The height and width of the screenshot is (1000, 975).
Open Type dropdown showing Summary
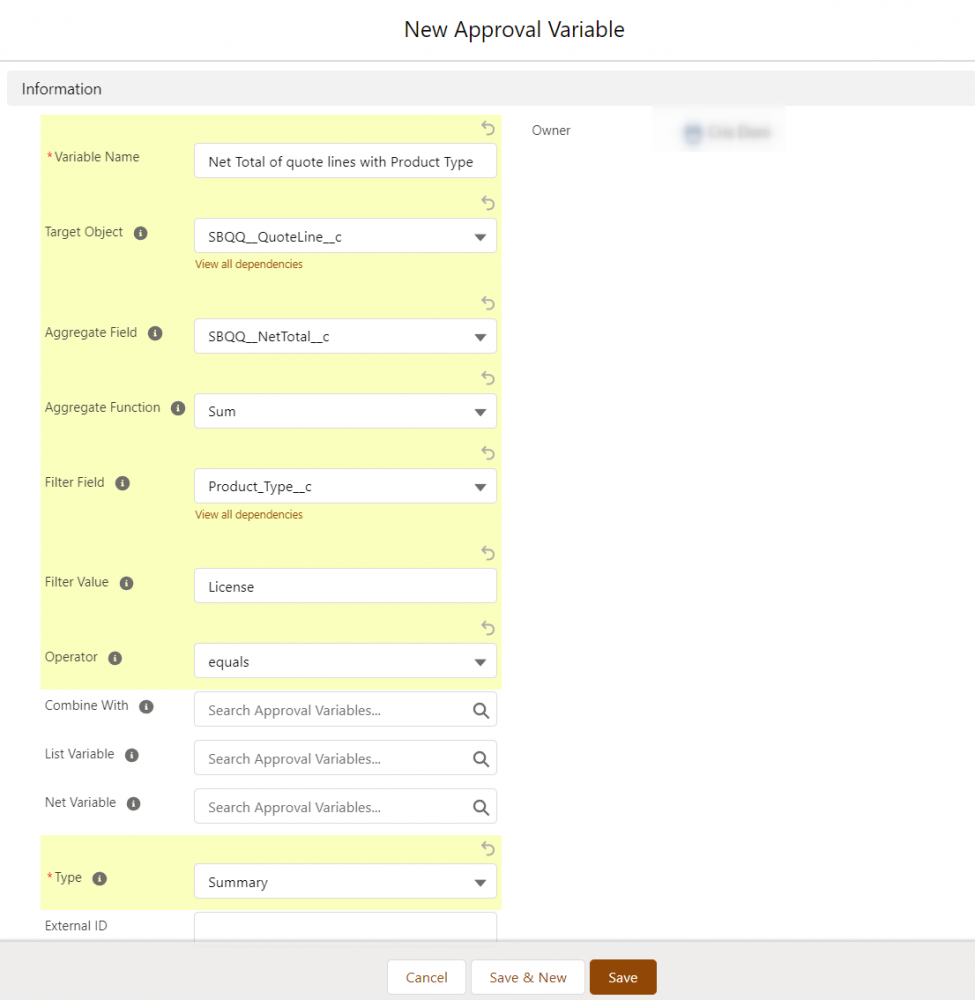pos(345,881)
